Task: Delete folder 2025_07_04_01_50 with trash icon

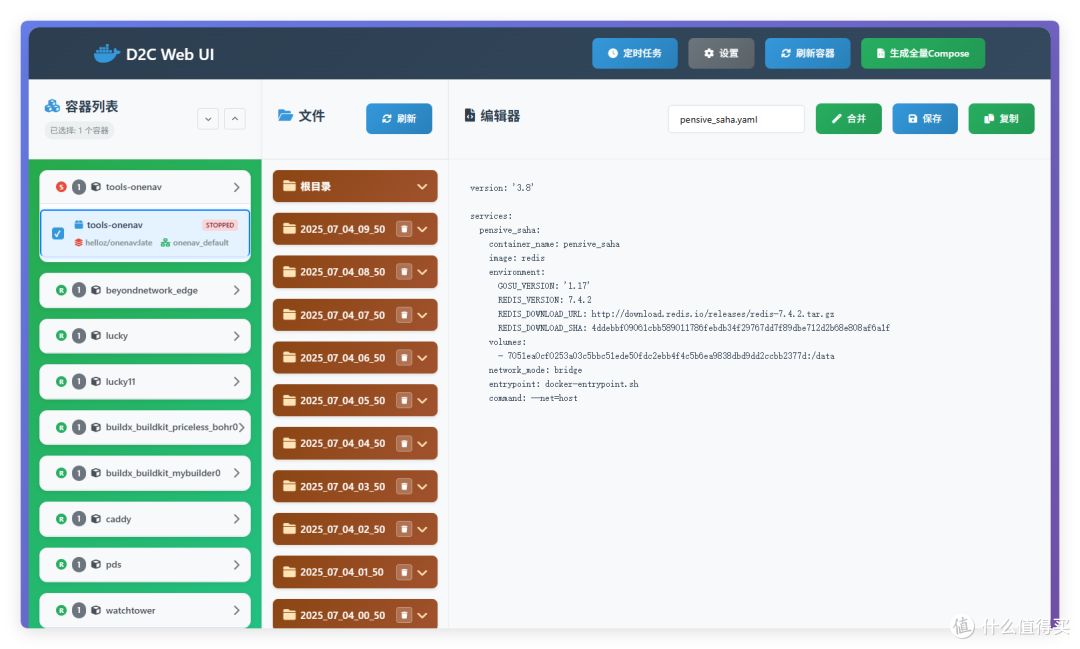Action: pos(404,573)
